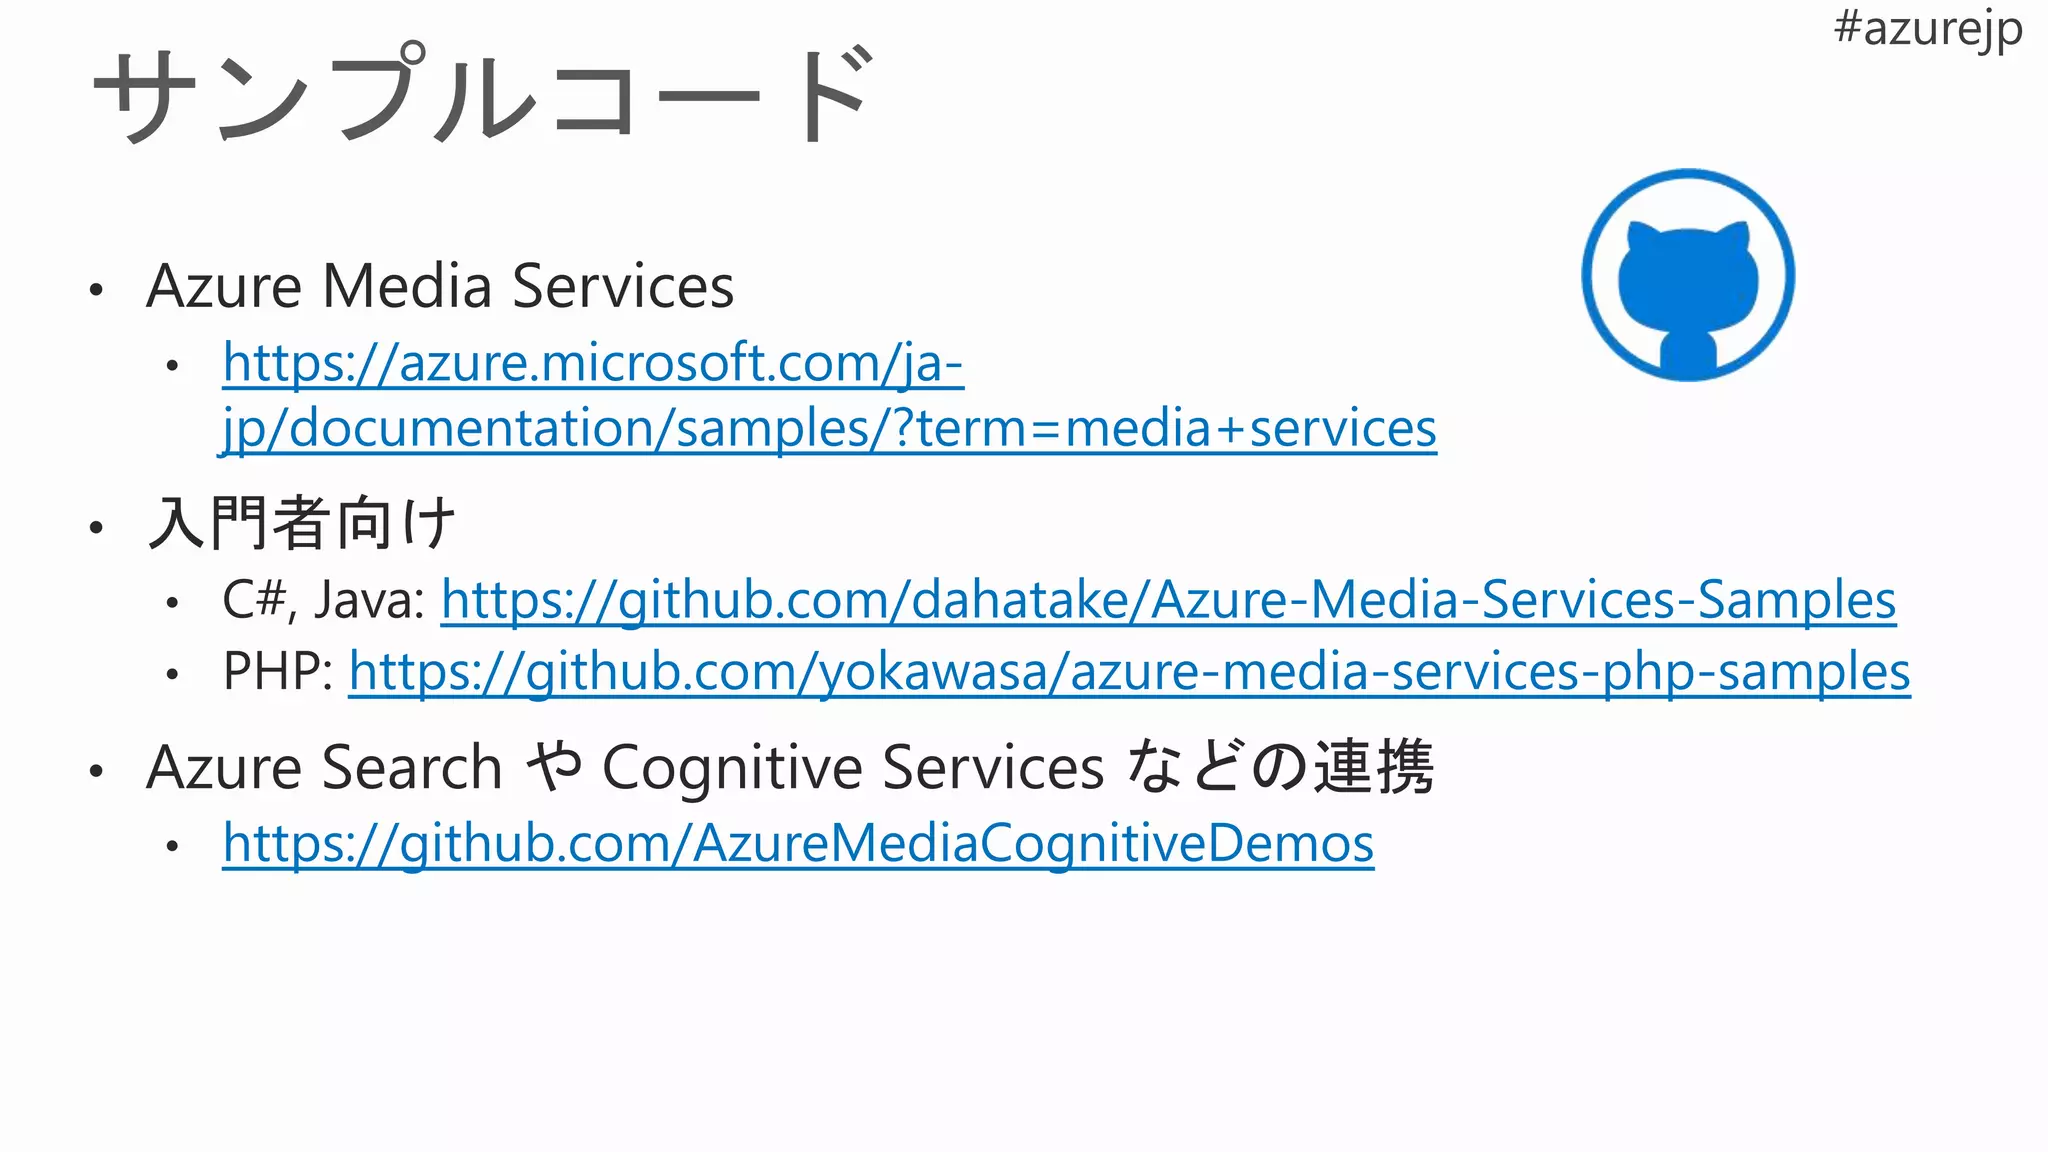The image size is (2048, 1152).
Task: Click the sub-bullet before the AzureMediaCognitiveDemos link
Action: point(172,847)
